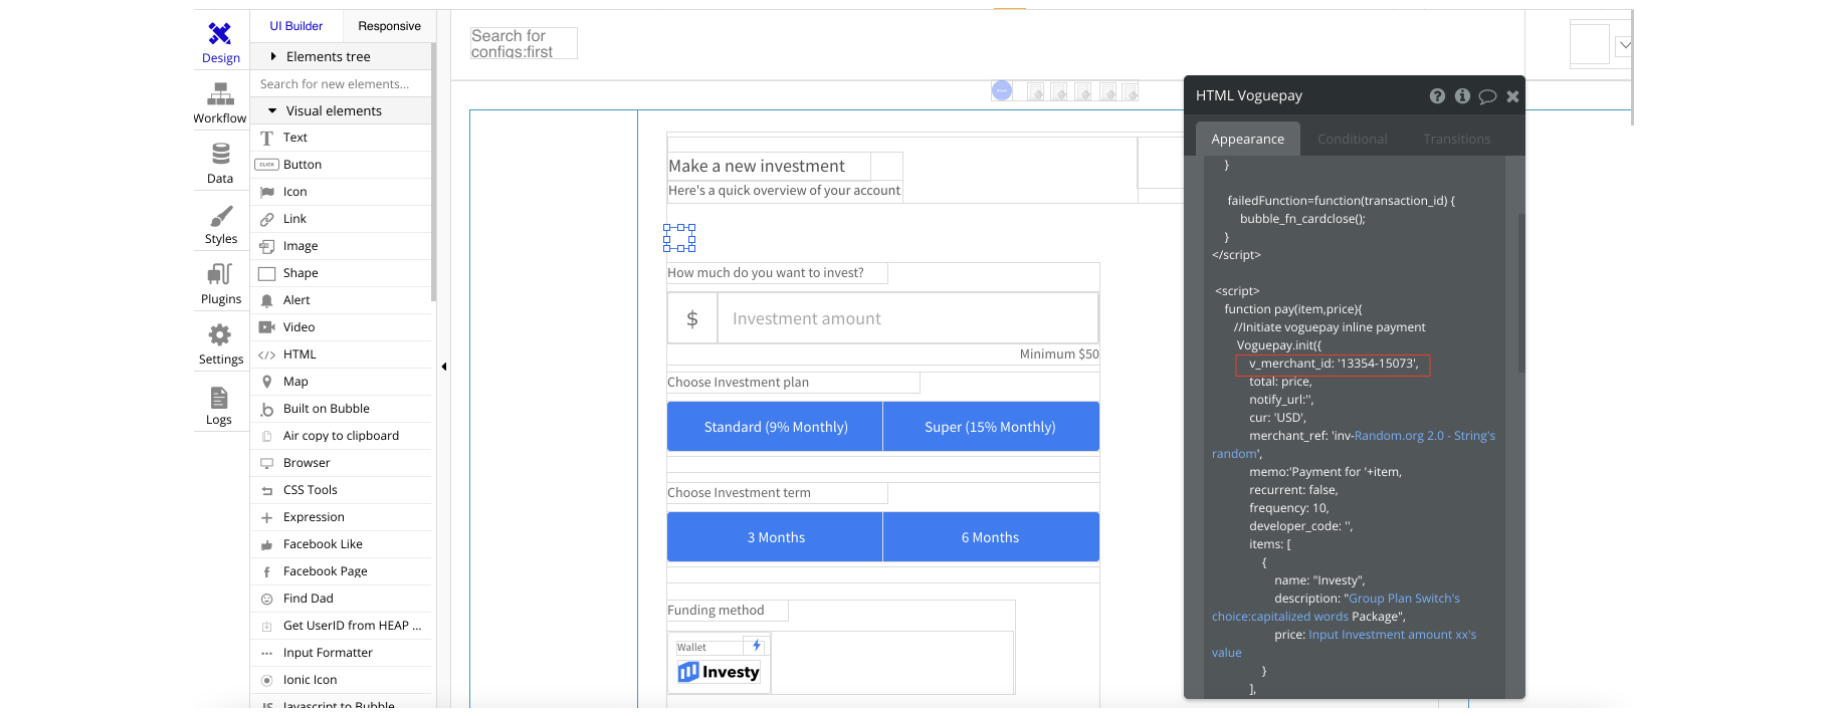Open the Plugins section icon

220,285
